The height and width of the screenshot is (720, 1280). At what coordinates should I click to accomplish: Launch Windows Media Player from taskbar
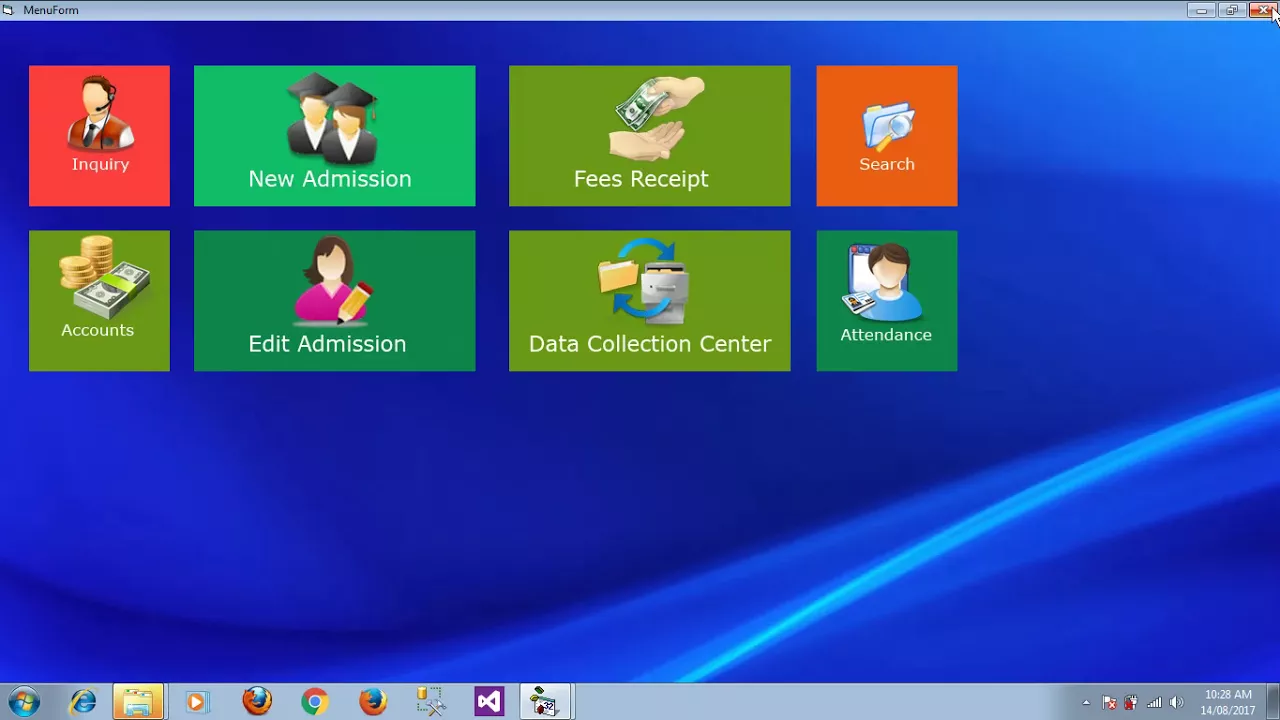[x=196, y=702]
